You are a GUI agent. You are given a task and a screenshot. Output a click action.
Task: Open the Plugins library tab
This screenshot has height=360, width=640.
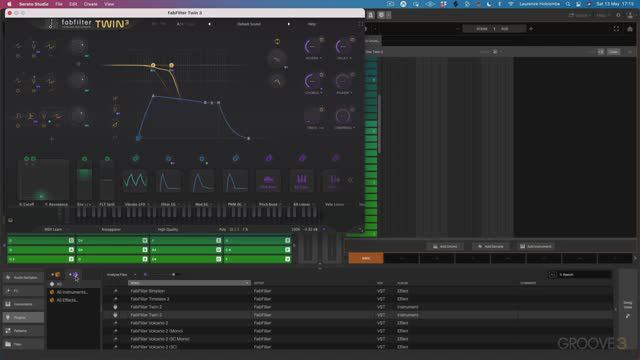(x=23, y=318)
